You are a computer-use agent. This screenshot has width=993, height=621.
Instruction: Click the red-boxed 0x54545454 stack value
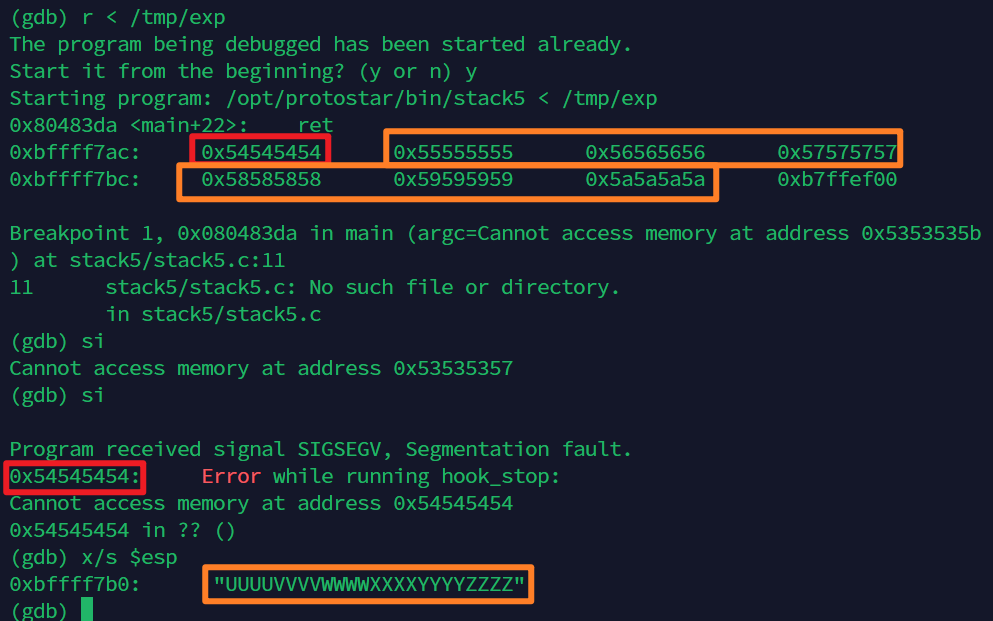pos(261,152)
